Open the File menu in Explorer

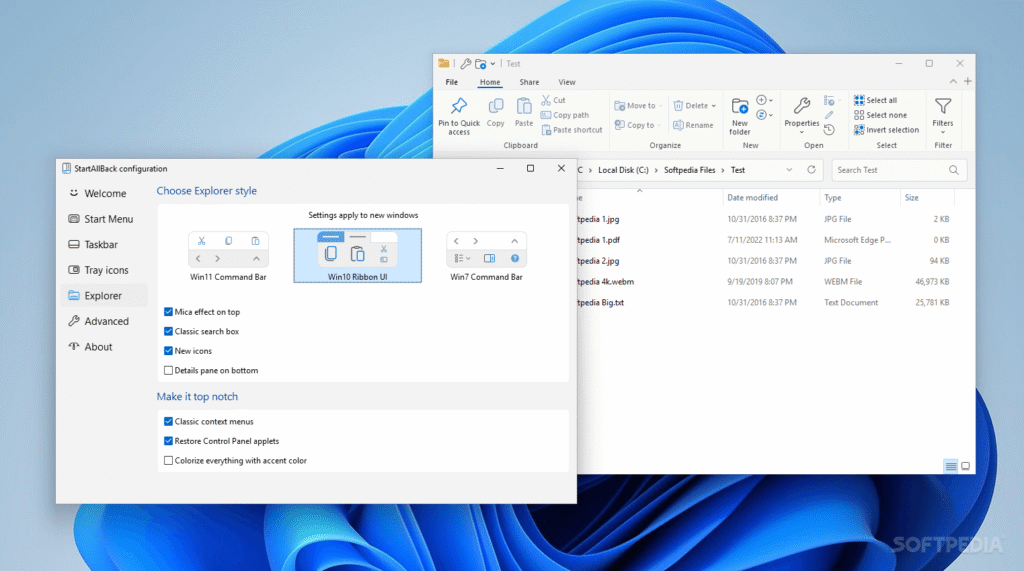click(452, 82)
